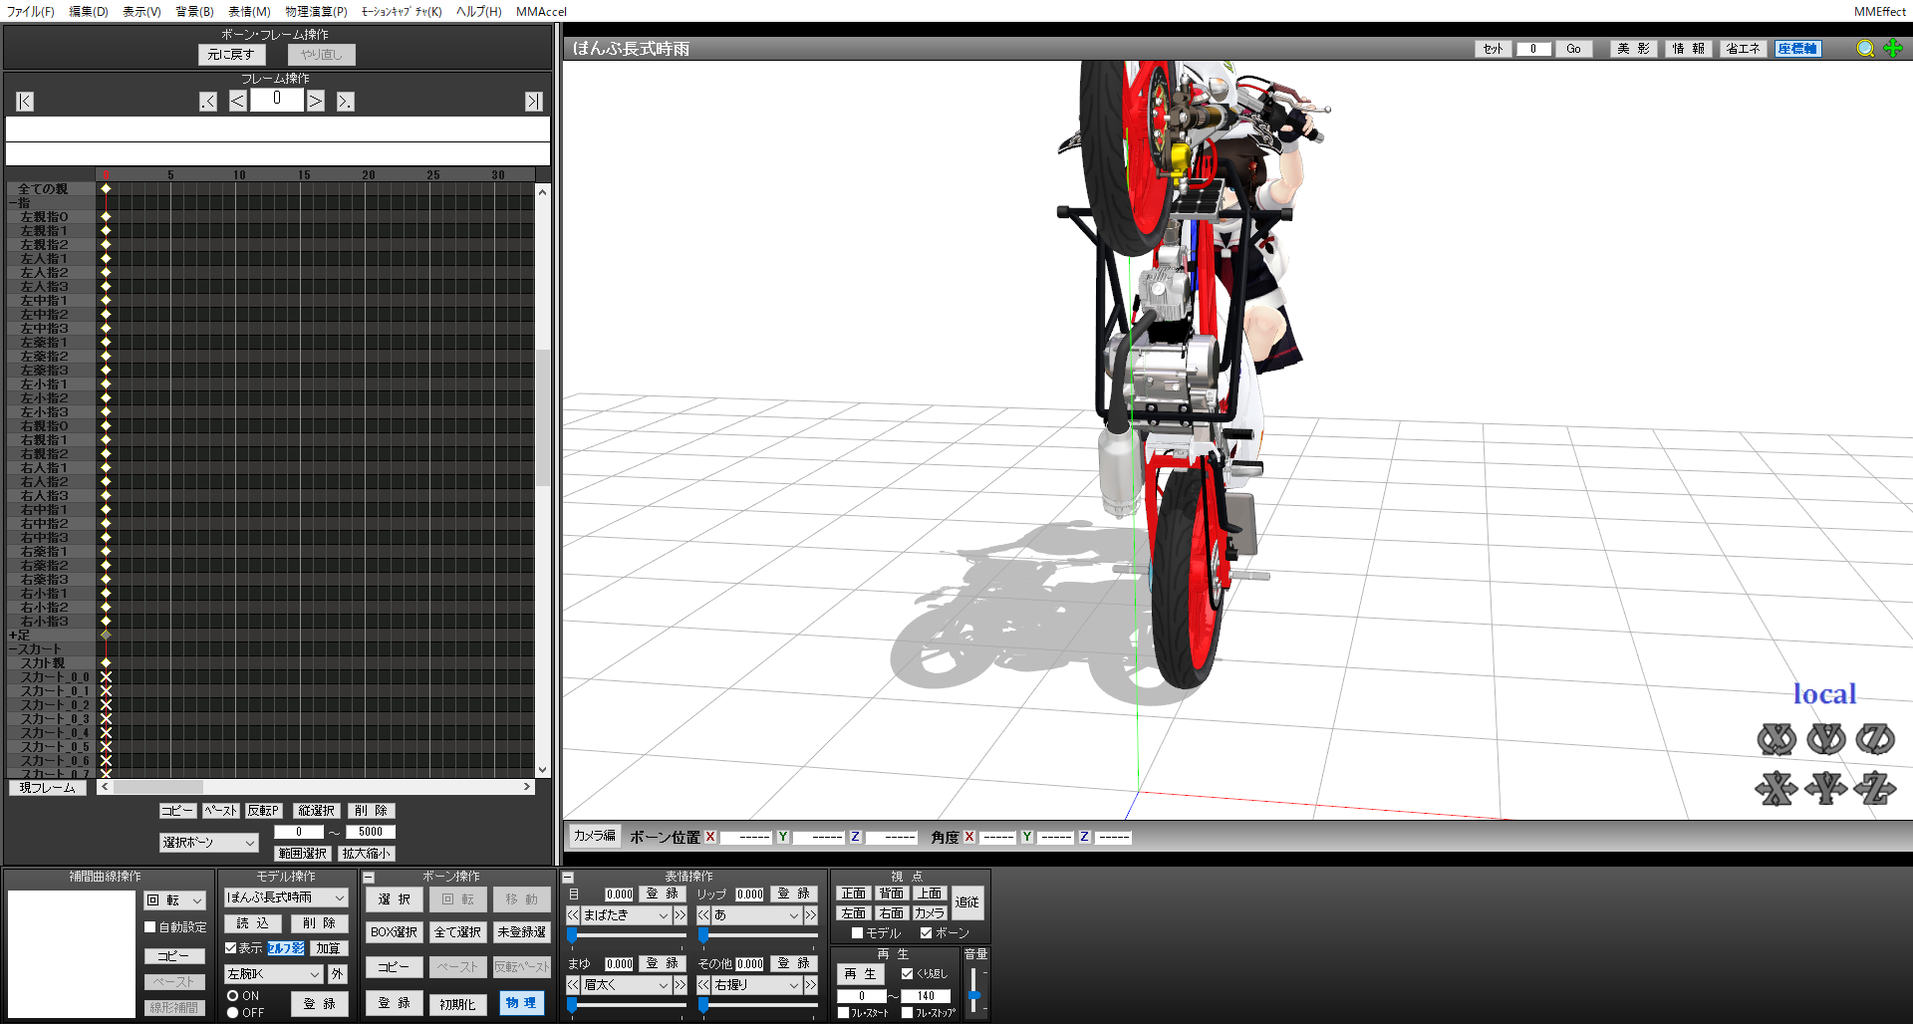Jump to first frame with |< button
1913x1024 pixels.
tap(25, 101)
